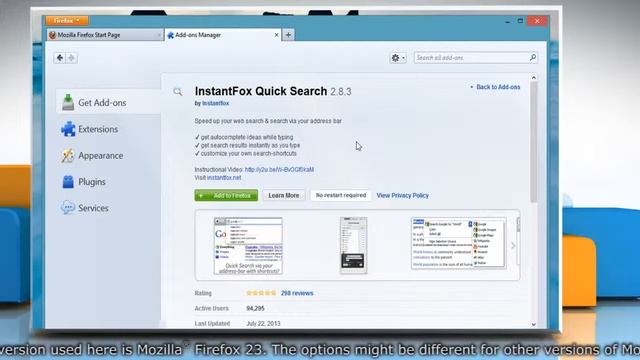Minimize the Firefox window

click(x=507, y=21)
